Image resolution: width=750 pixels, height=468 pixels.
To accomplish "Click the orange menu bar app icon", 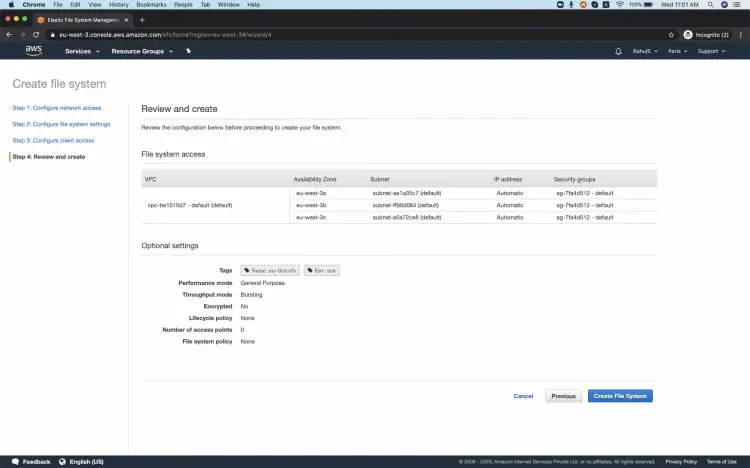I will point(583,4).
